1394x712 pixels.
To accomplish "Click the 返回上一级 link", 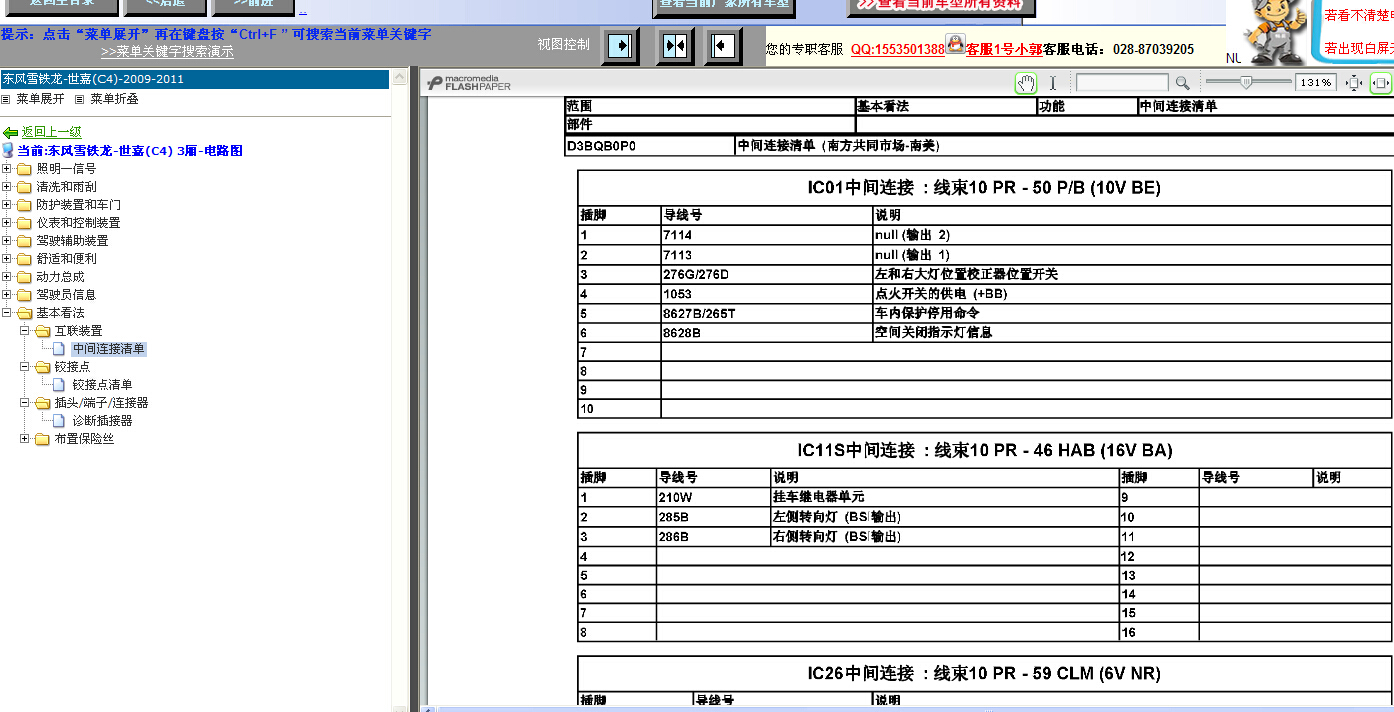I will coord(52,132).
